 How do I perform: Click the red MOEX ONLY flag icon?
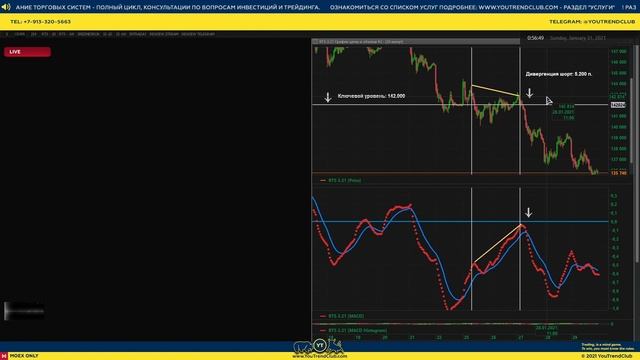pos(4,356)
